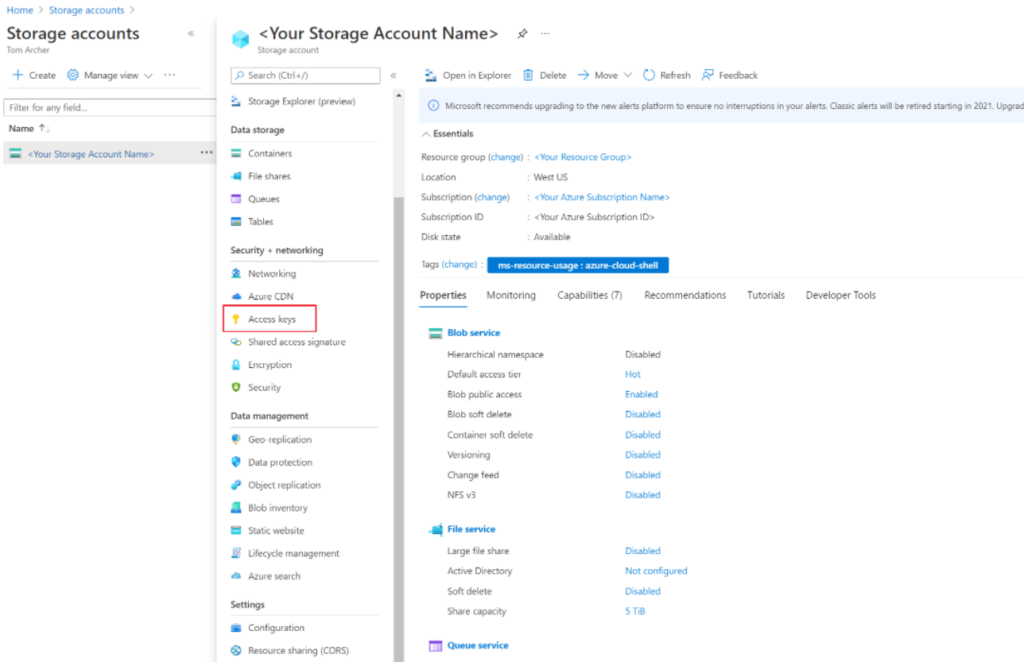This screenshot has width=1024, height=662.
Task: Enable Blob soft delete
Action: pyautogui.click(x=642, y=414)
